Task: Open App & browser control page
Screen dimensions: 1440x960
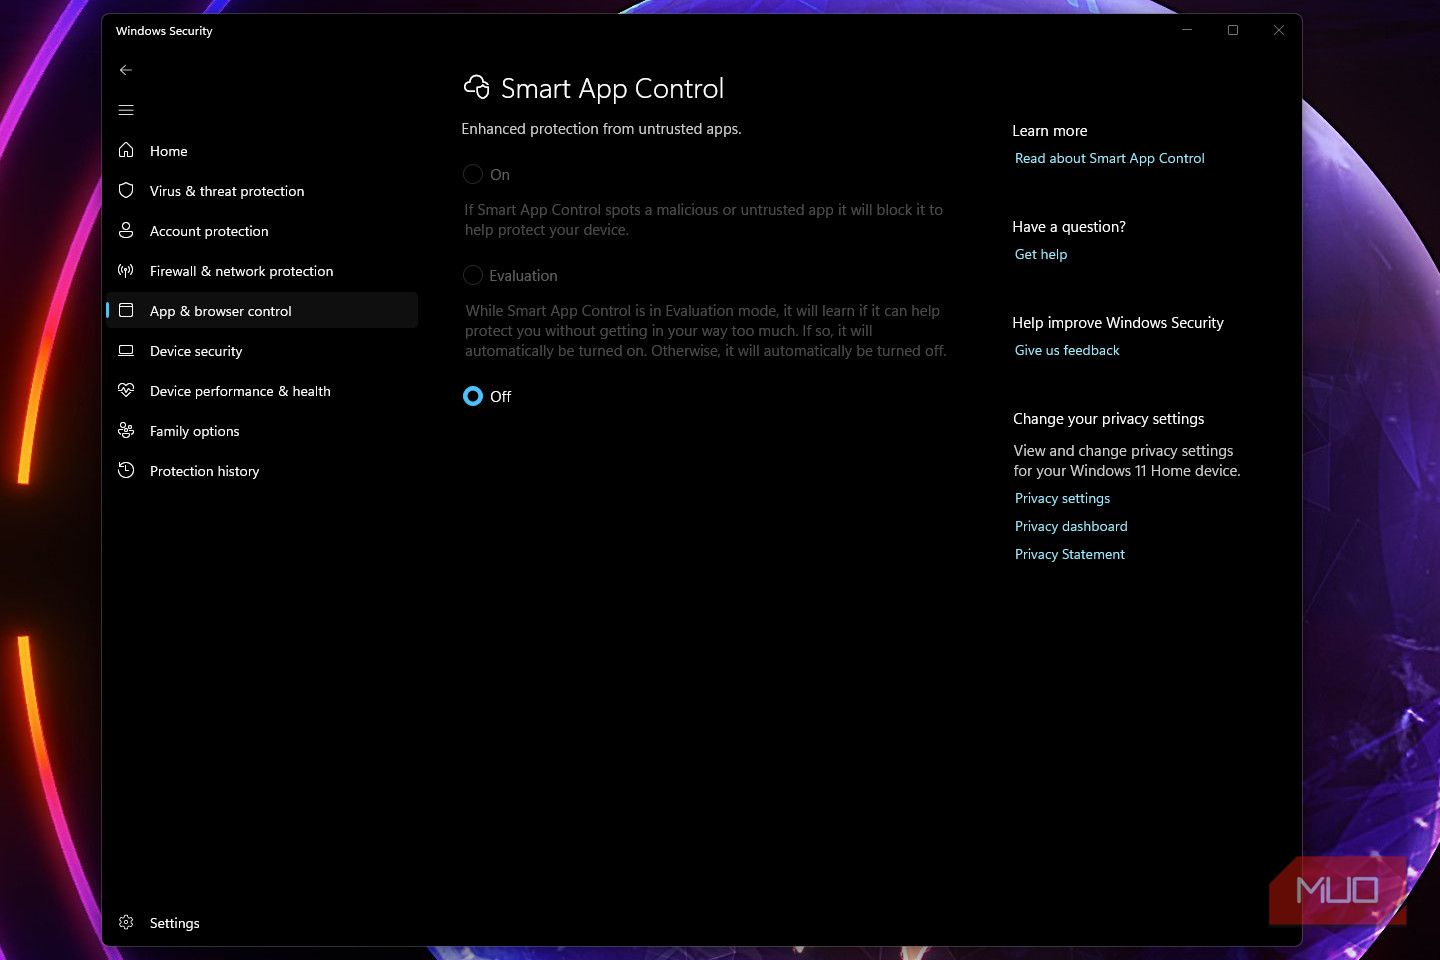Action: coord(262,310)
